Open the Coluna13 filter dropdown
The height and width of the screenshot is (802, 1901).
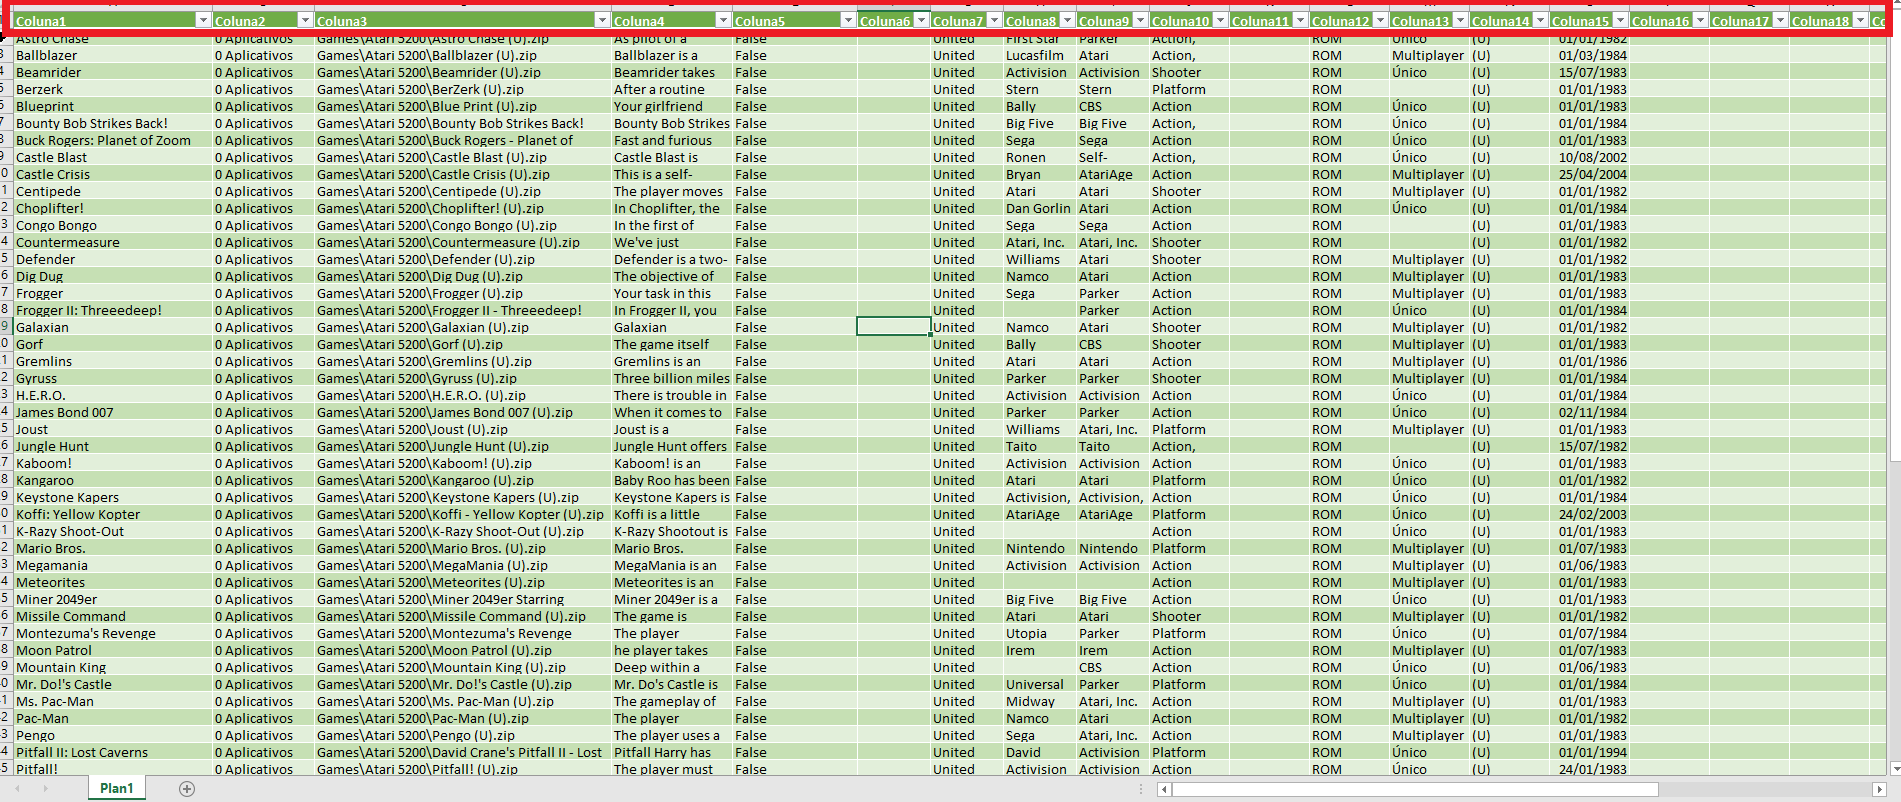(1460, 20)
